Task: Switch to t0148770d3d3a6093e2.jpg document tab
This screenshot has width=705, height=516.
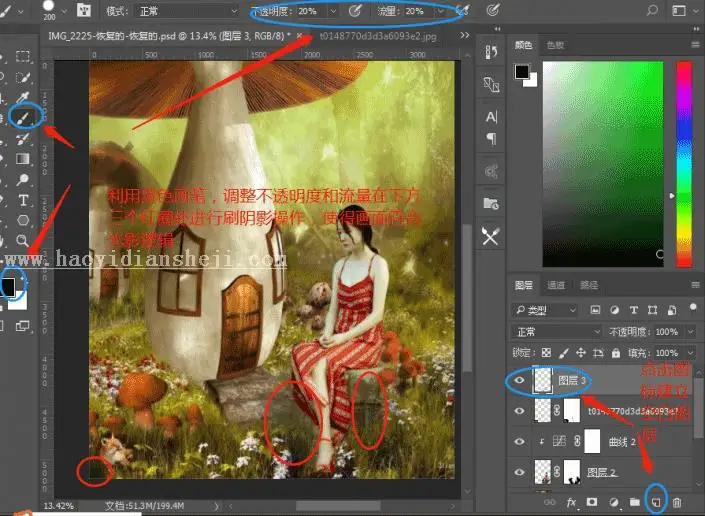Action: [x=378, y=36]
